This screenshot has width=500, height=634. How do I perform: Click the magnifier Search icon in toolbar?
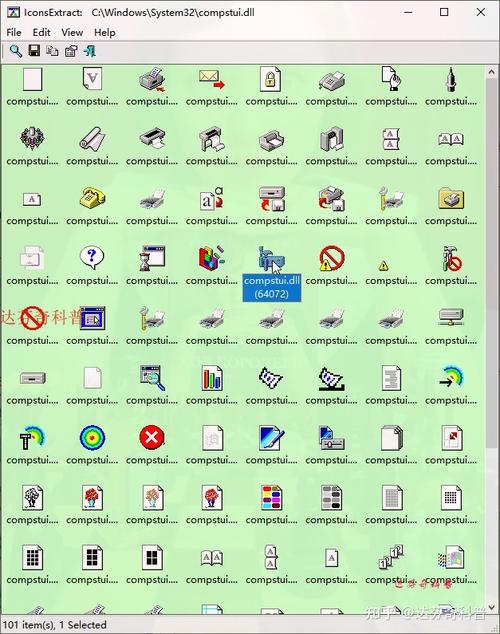pyautogui.click(x=16, y=51)
